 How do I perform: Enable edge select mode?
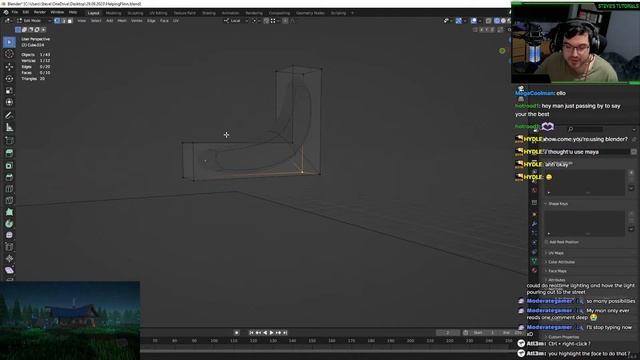tap(63, 20)
